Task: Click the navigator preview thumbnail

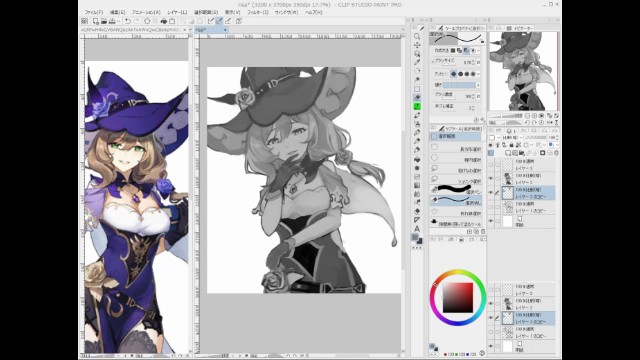Action: coord(523,71)
